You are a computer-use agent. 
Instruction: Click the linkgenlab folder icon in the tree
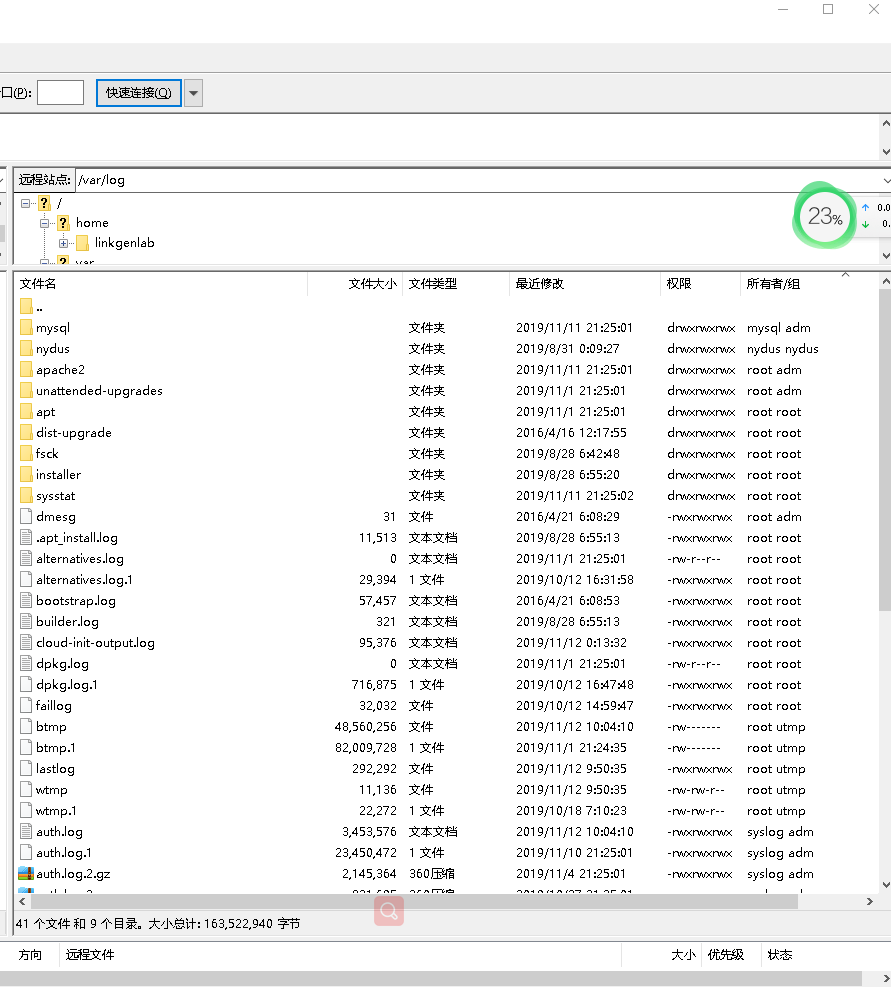click(x=83, y=243)
